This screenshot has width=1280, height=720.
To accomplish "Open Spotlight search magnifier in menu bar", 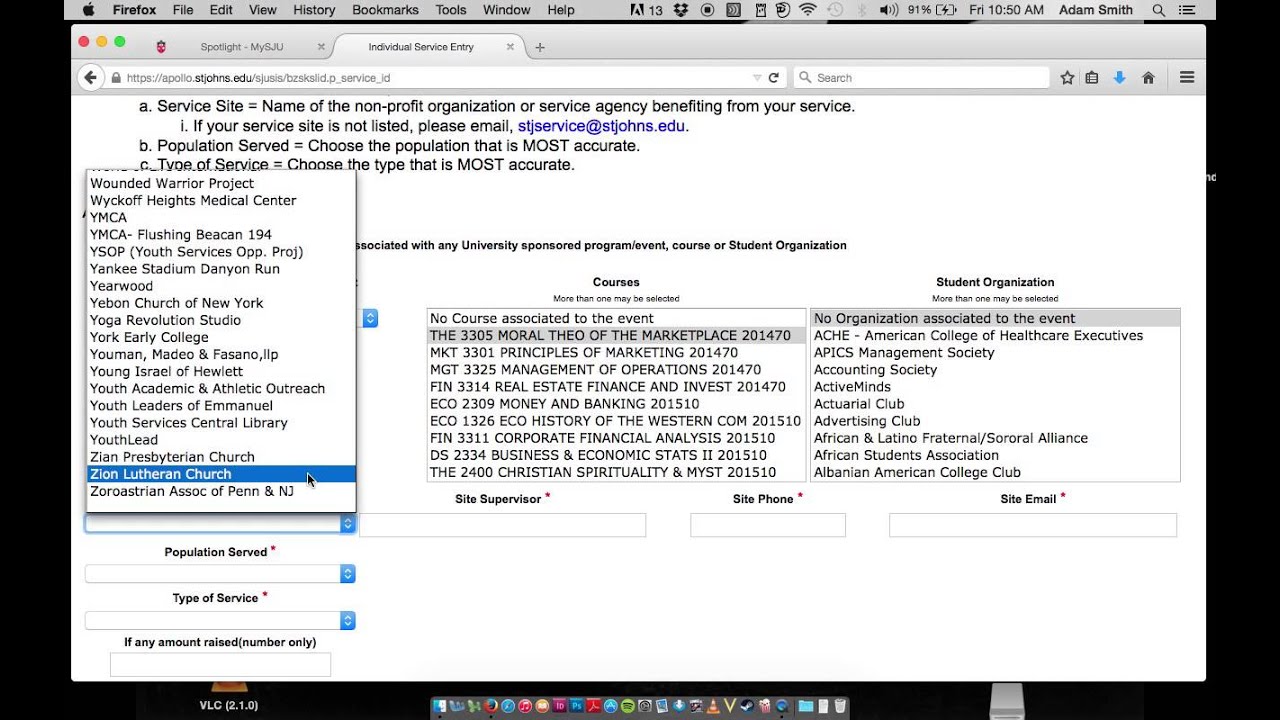I will [x=1159, y=10].
